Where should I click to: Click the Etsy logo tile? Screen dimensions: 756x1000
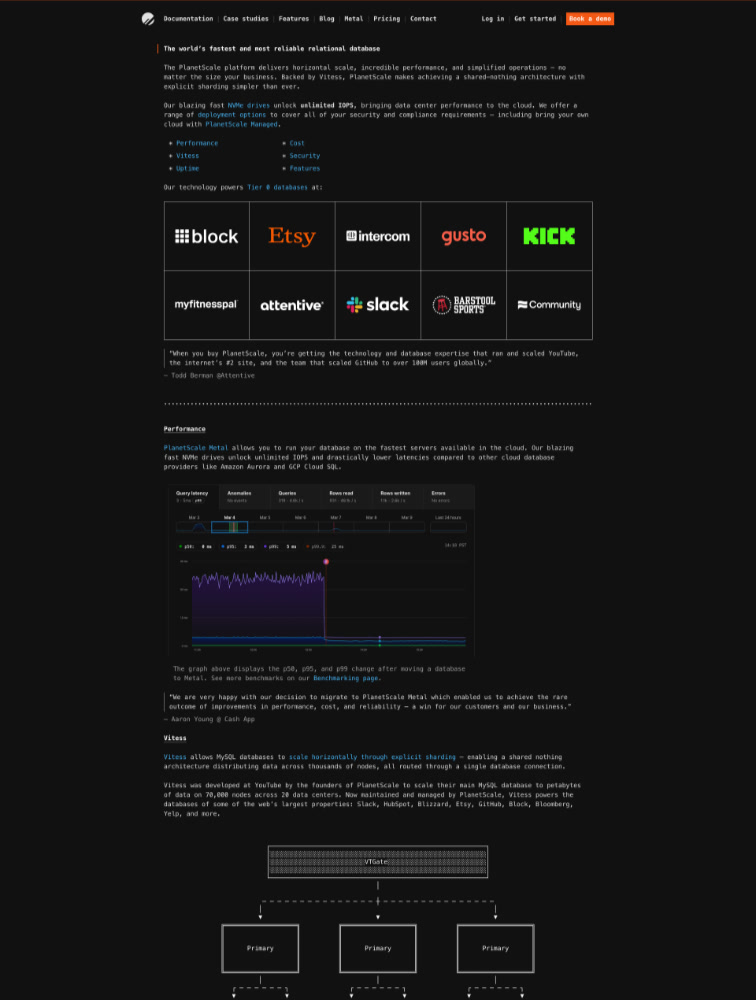point(292,236)
